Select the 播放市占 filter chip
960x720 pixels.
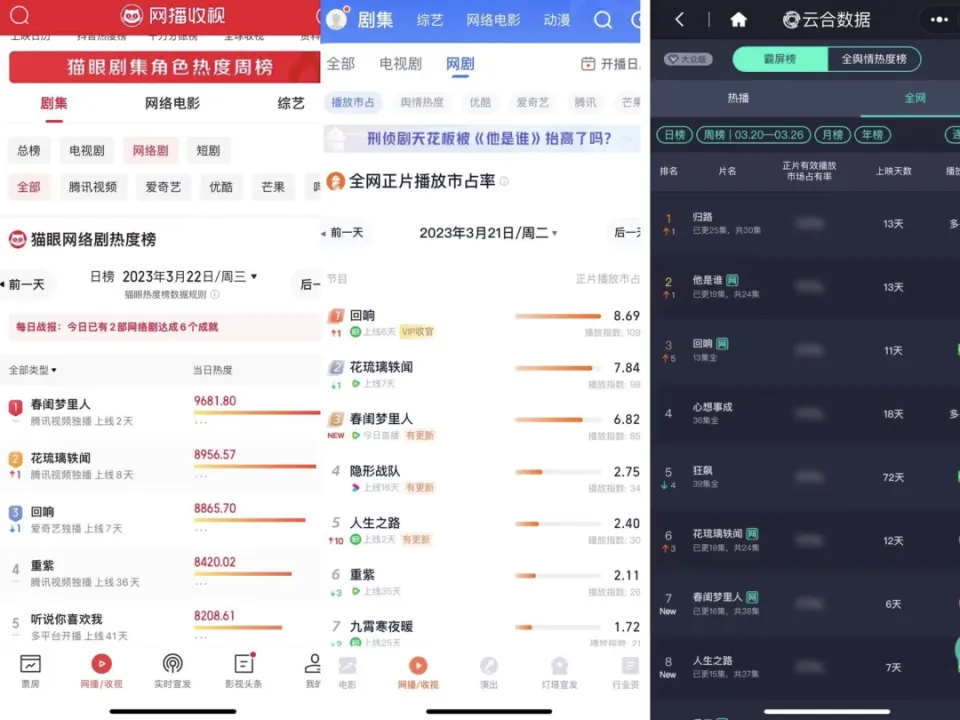(353, 102)
